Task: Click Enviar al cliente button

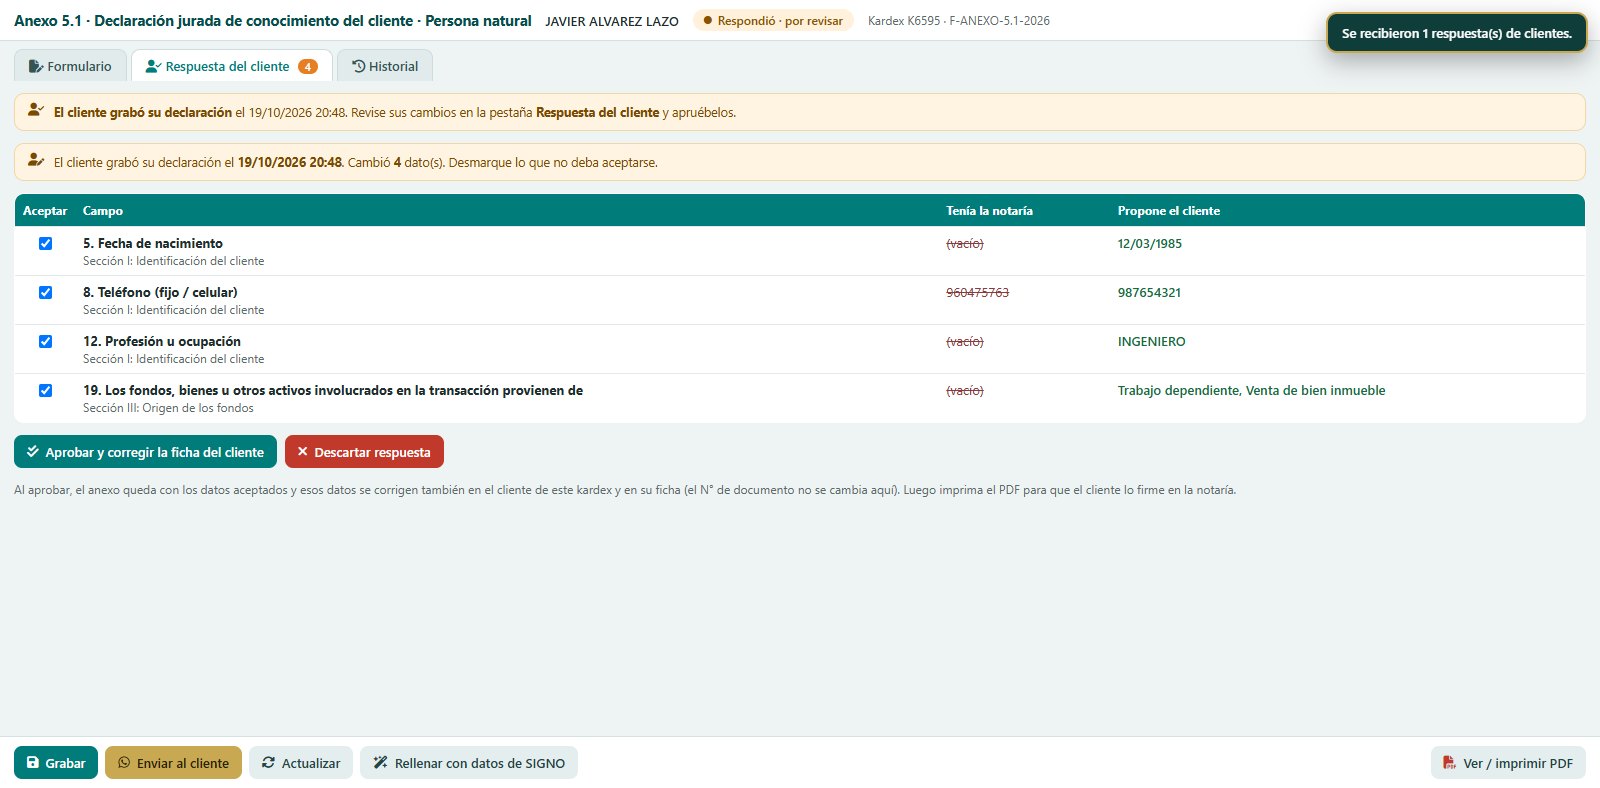Action: 173,763
